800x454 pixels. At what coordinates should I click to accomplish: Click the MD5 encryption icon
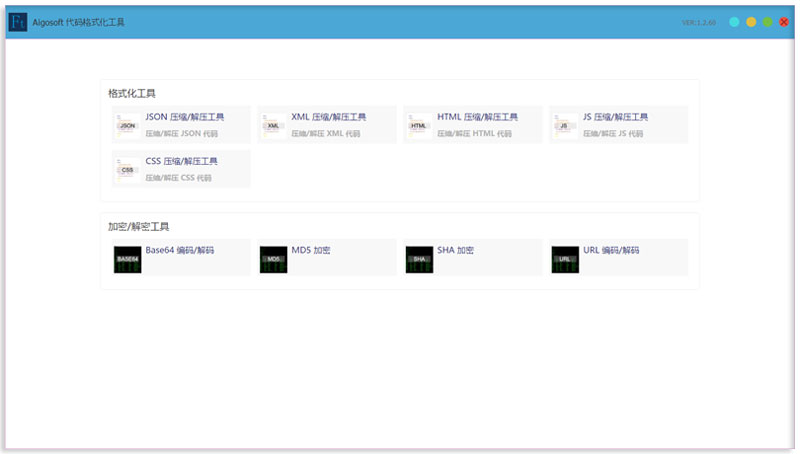click(x=274, y=258)
